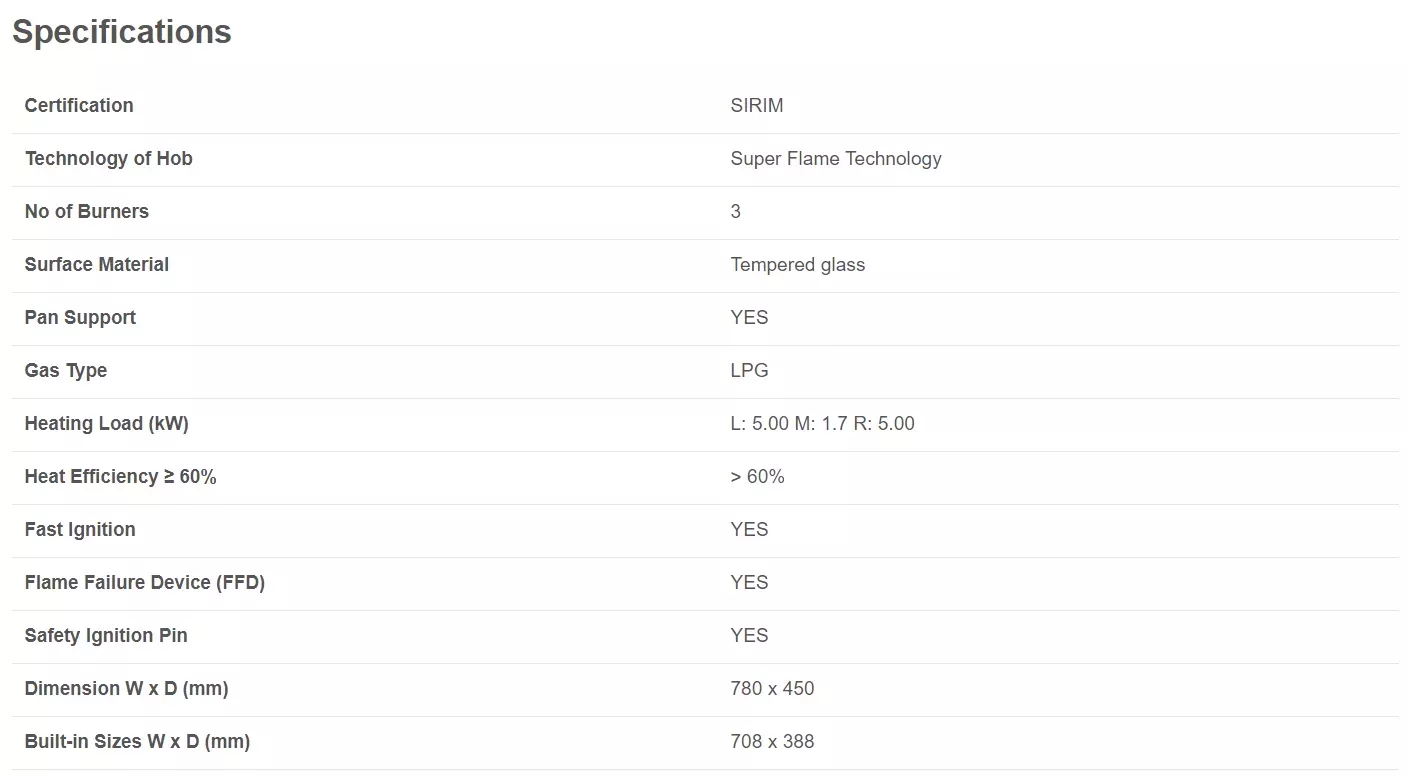Click the 780 x 450 dimension value
This screenshot has height=776, width=1408.
[772, 689]
